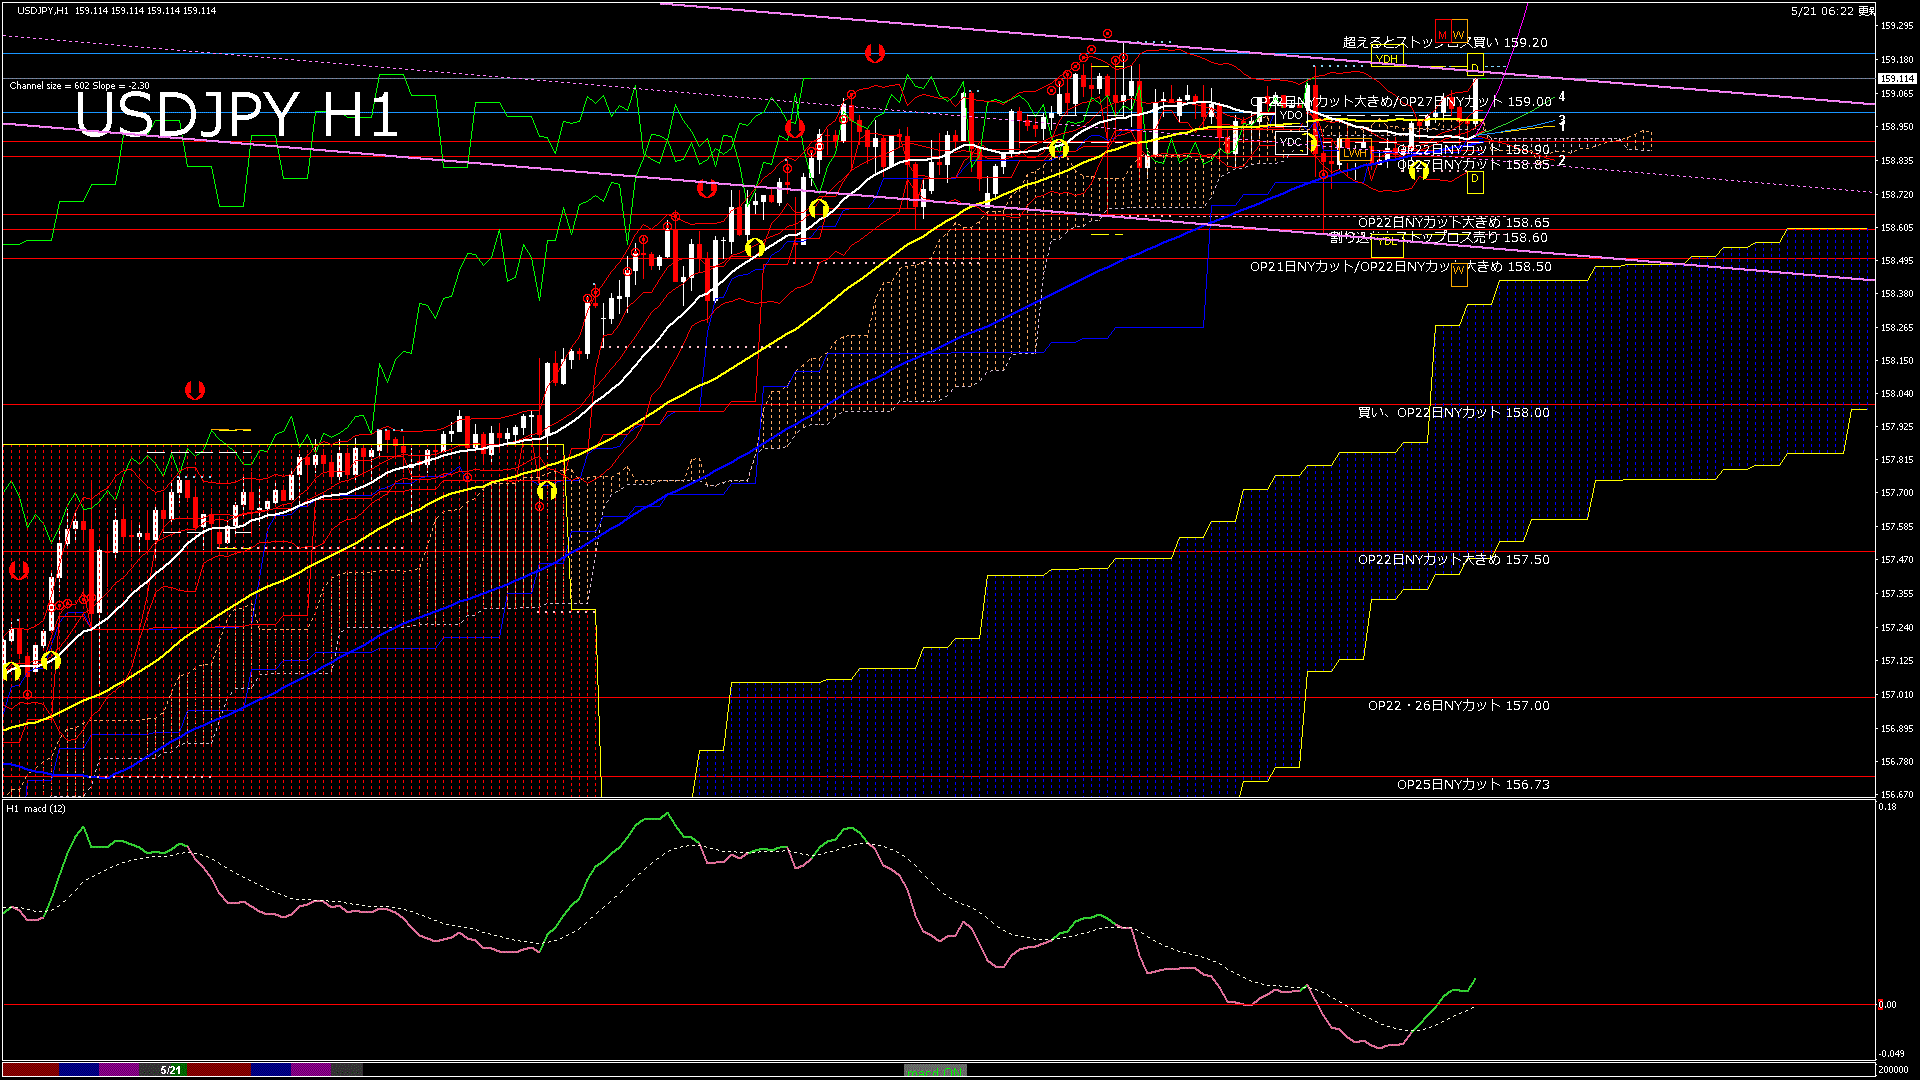
Task: Click the 0.18 value on MACD scale
Action: [1887, 807]
